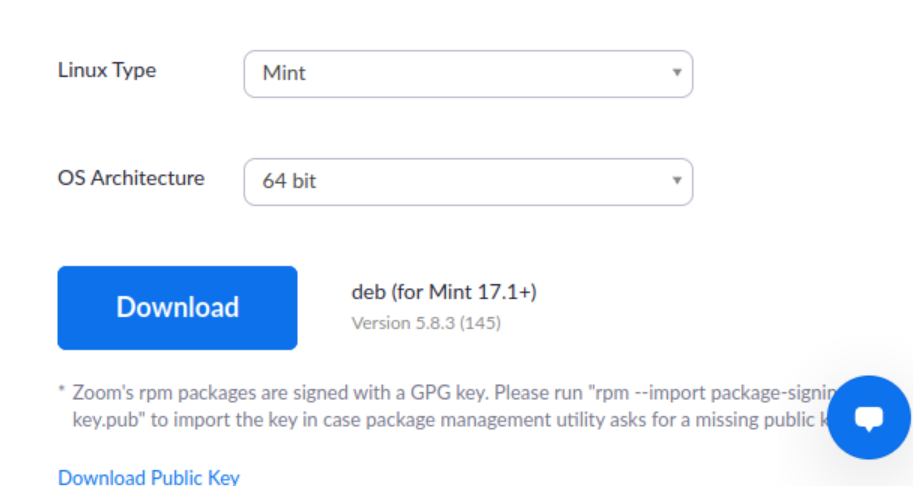This screenshot has width=913, height=486.
Task: Click the word 'Download' on the blue button
Action: (x=178, y=307)
